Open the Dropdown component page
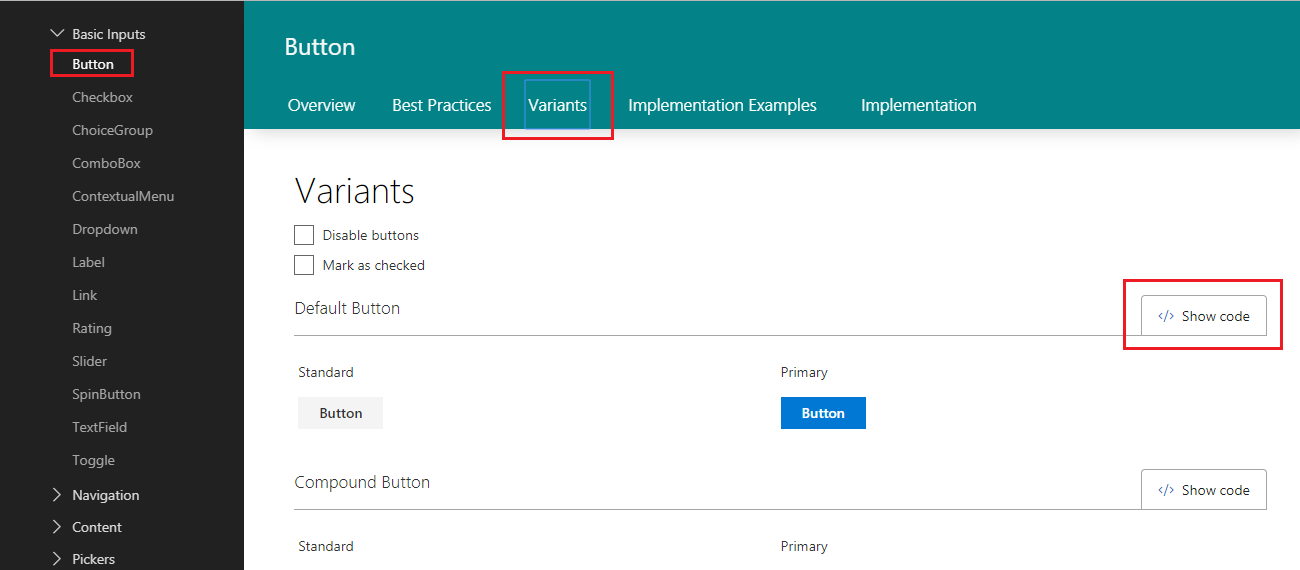1300x570 pixels. (105, 229)
